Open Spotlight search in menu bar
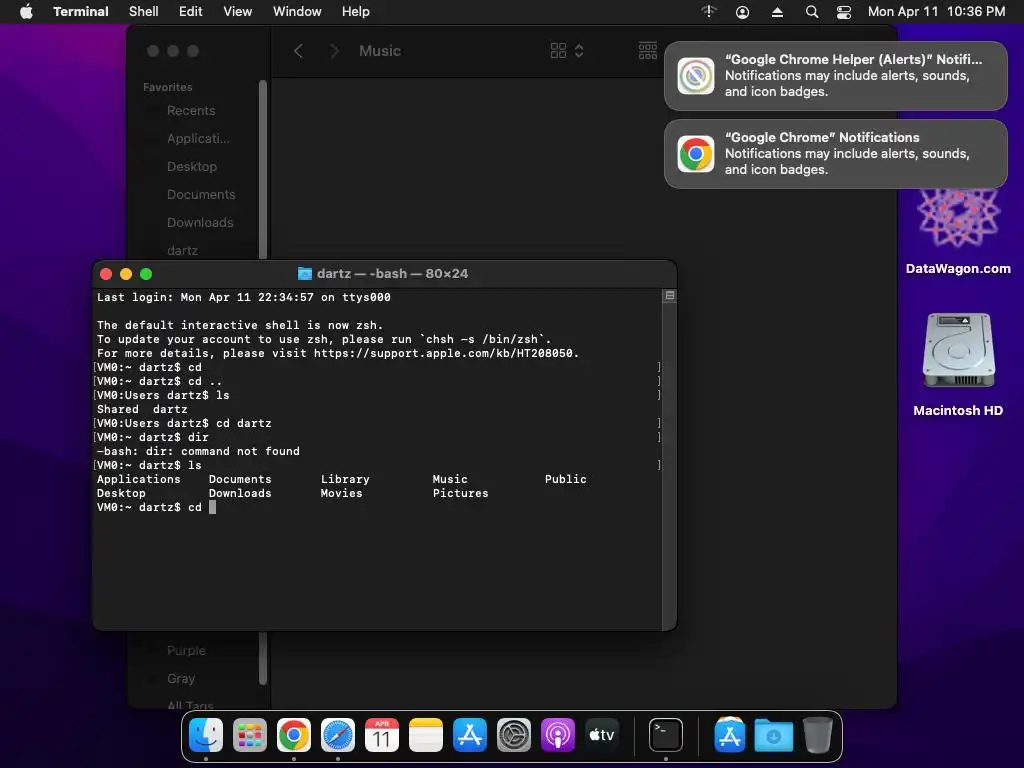This screenshot has height=768, width=1024. [x=812, y=12]
